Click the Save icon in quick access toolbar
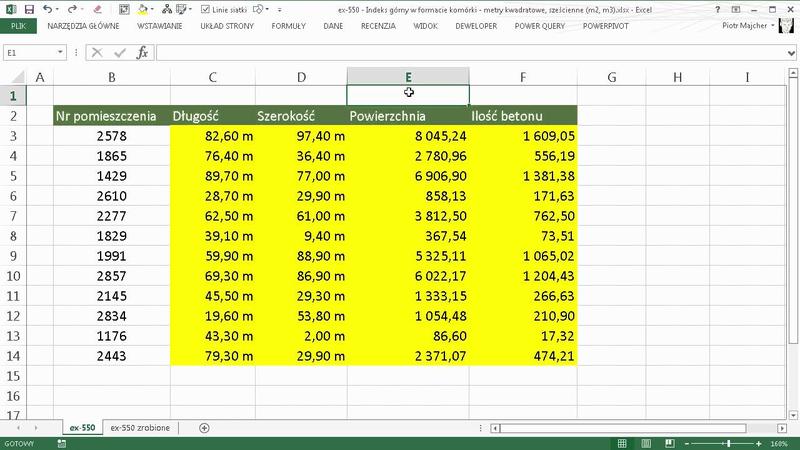Image resolution: width=800 pixels, height=450 pixels. pyautogui.click(x=29, y=8)
